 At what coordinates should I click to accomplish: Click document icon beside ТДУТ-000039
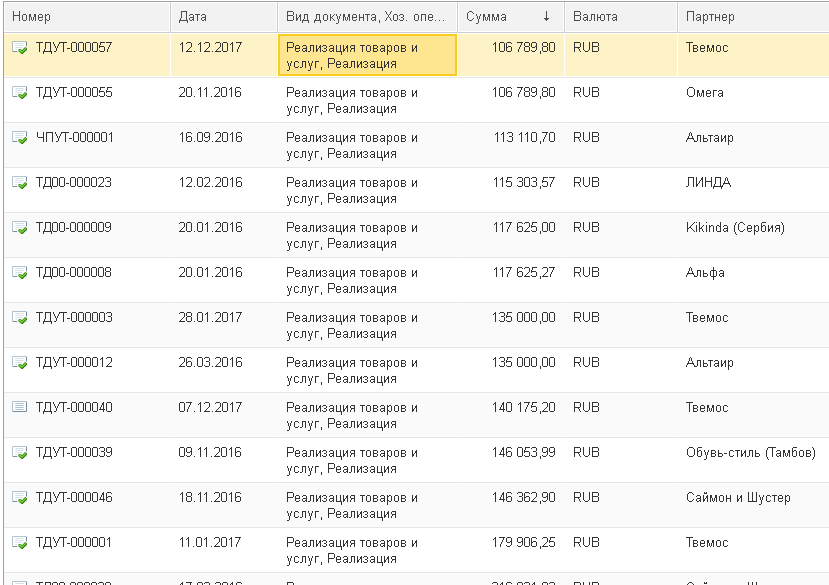point(19,453)
